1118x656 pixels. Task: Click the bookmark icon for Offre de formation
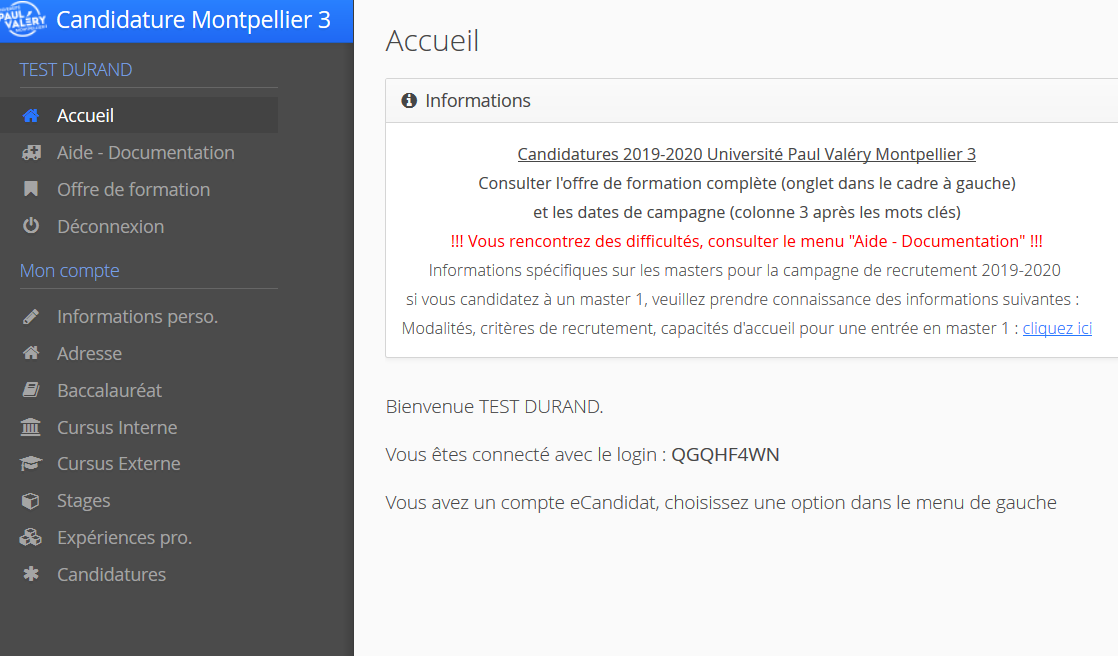point(31,190)
